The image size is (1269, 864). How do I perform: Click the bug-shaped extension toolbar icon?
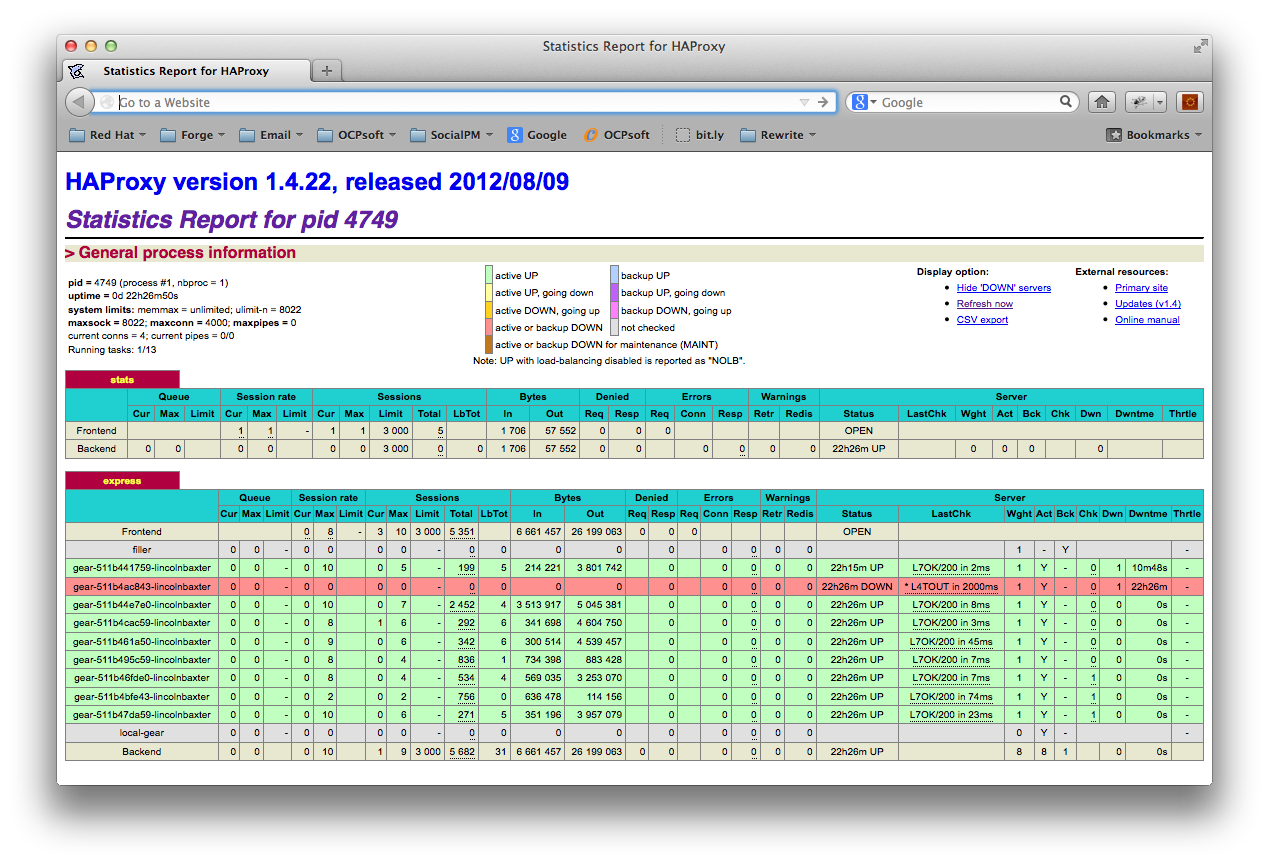[1138, 102]
